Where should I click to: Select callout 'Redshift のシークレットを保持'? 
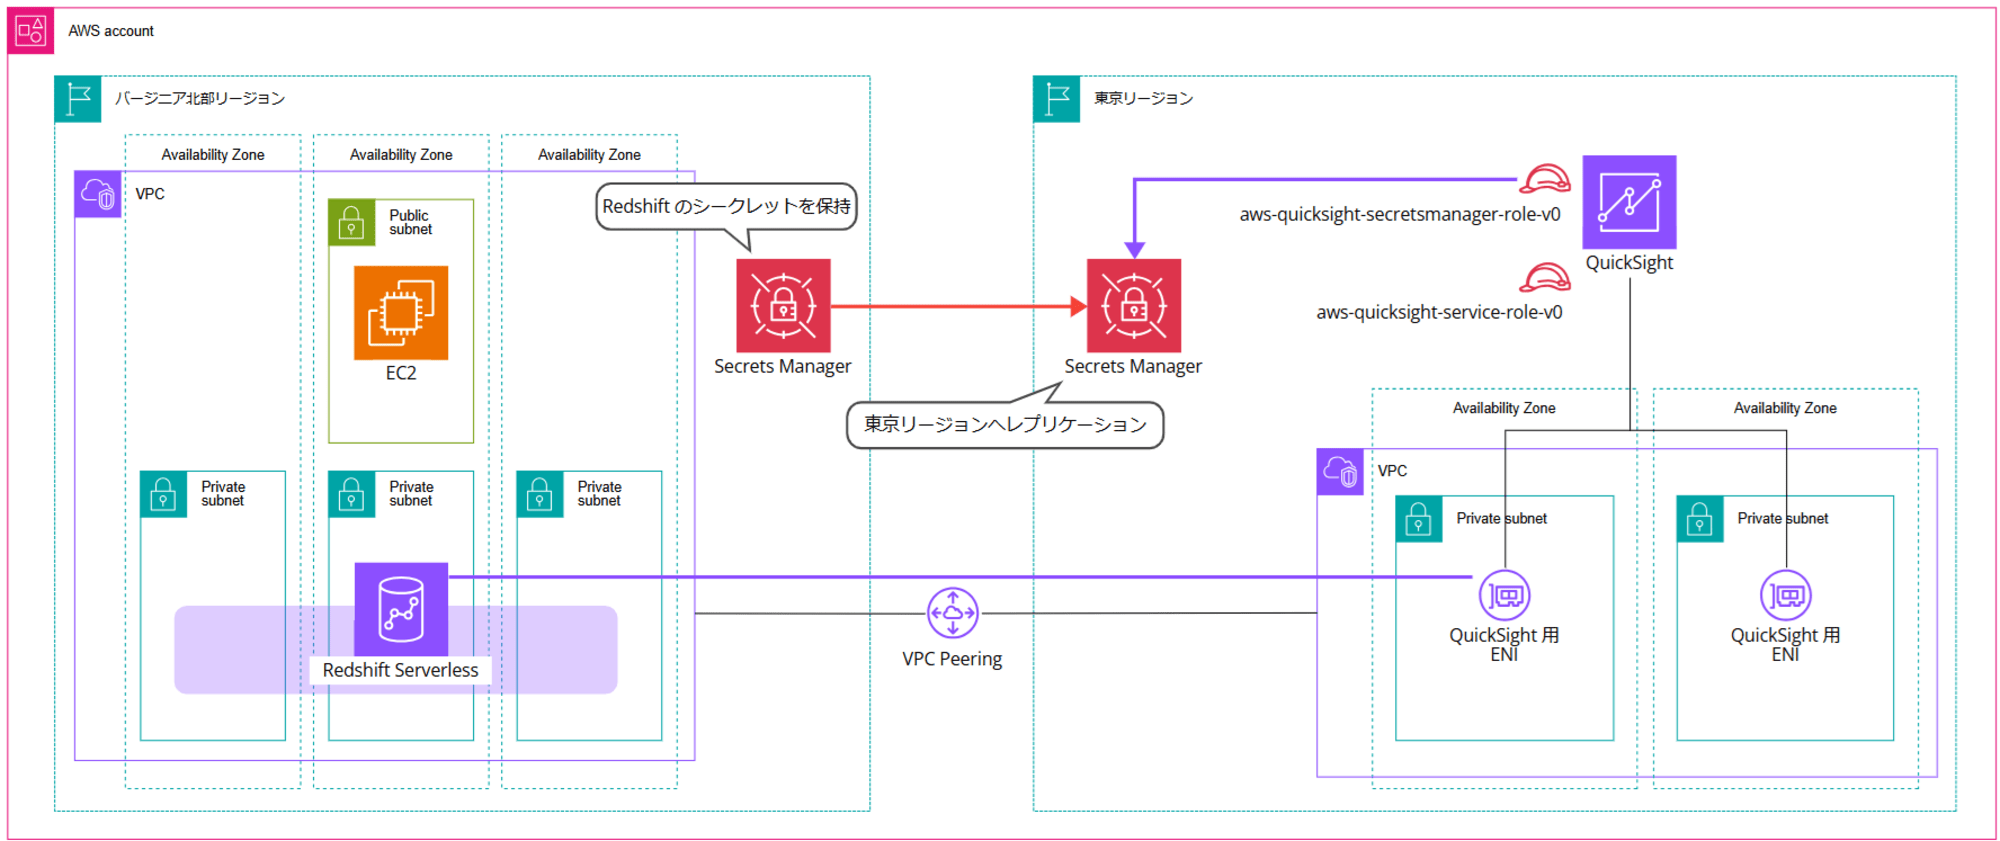[727, 206]
